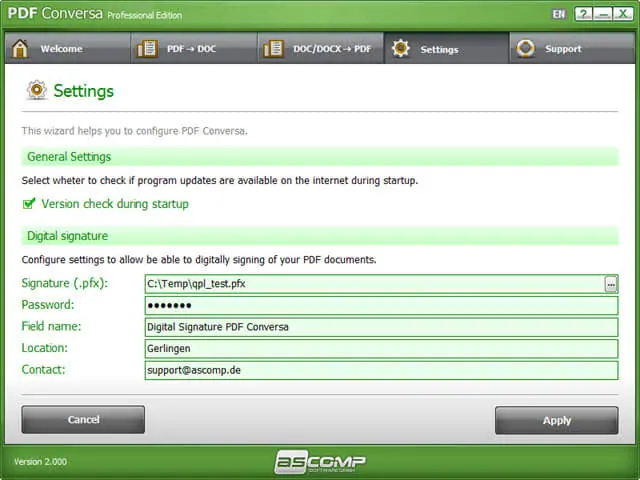Click the document icon on PDF → DOC tab
This screenshot has width=640, height=480.
point(147,49)
